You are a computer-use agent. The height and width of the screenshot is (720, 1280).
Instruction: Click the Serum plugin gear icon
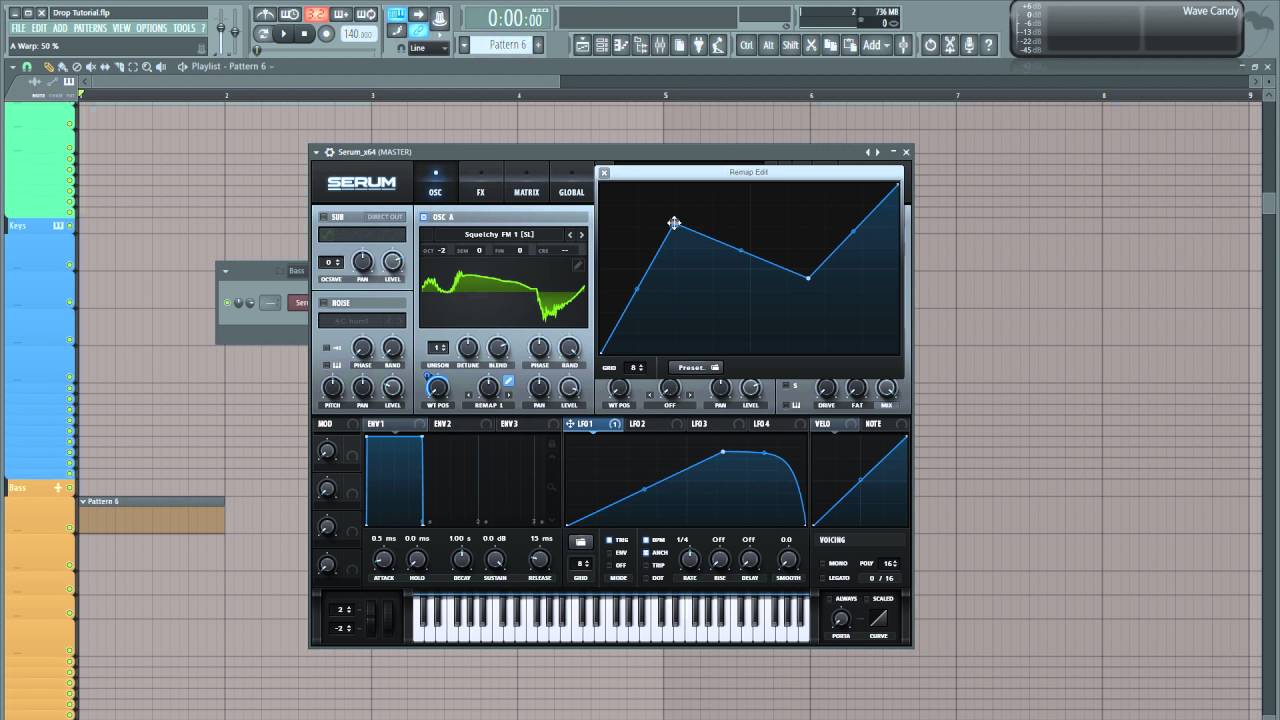pyautogui.click(x=330, y=152)
